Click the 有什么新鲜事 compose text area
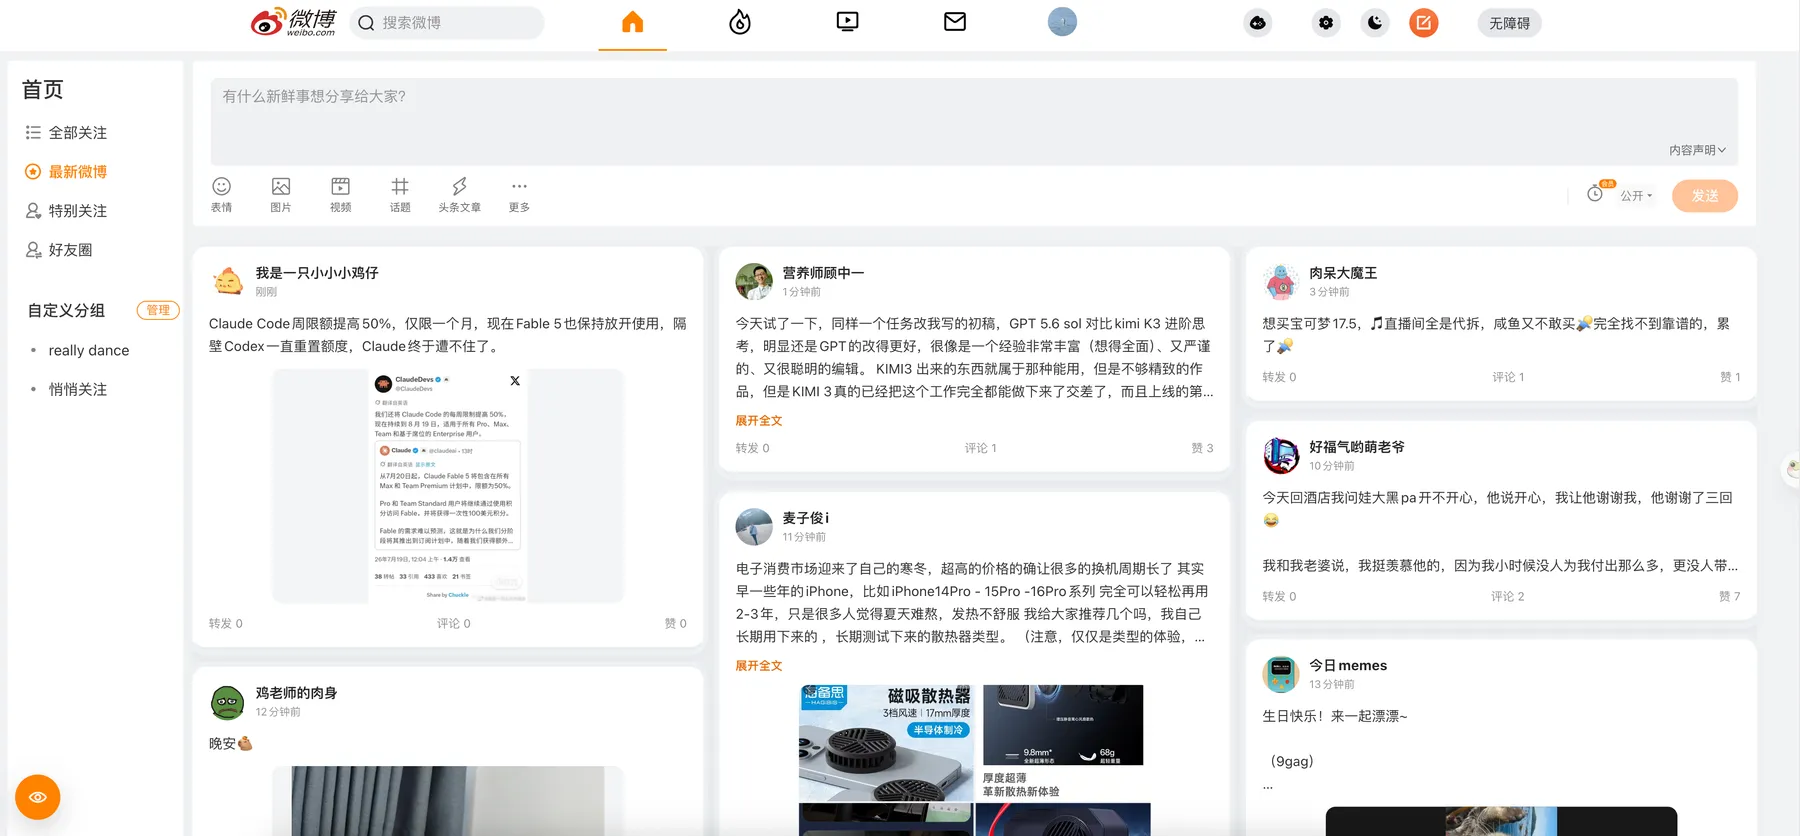 click(x=974, y=122)
